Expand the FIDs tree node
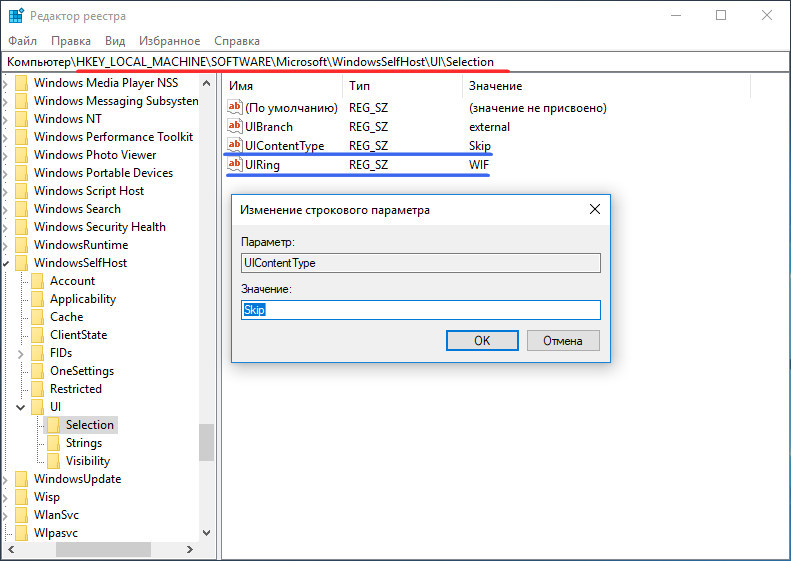The image size is (791, 561). pos(21,354)
